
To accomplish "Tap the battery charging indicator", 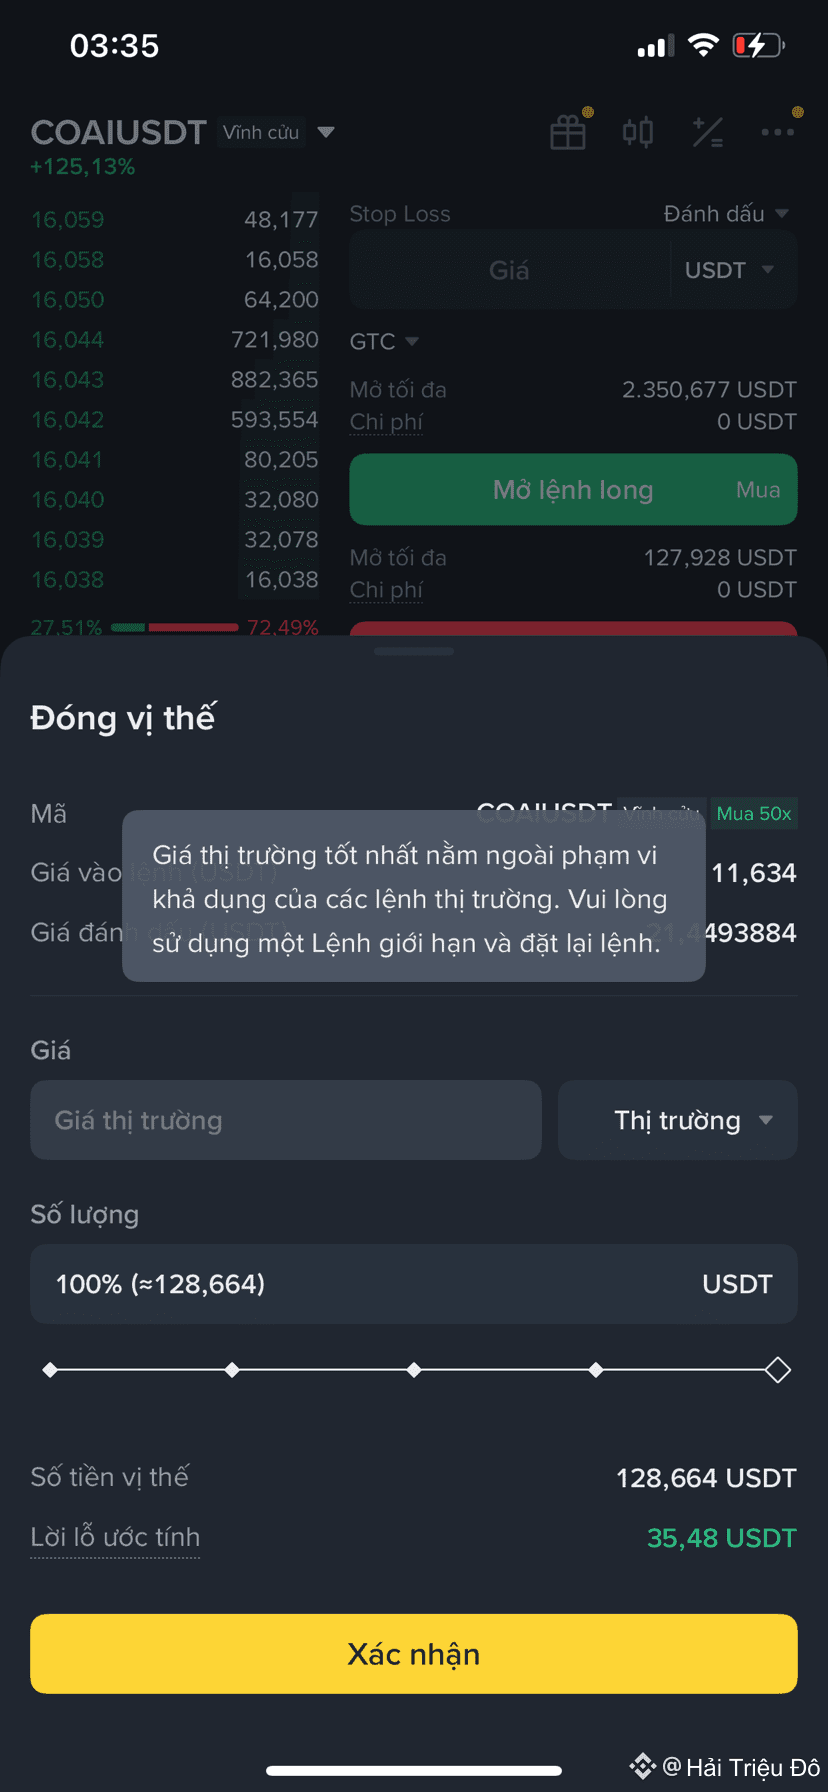I will coord(759,45).
